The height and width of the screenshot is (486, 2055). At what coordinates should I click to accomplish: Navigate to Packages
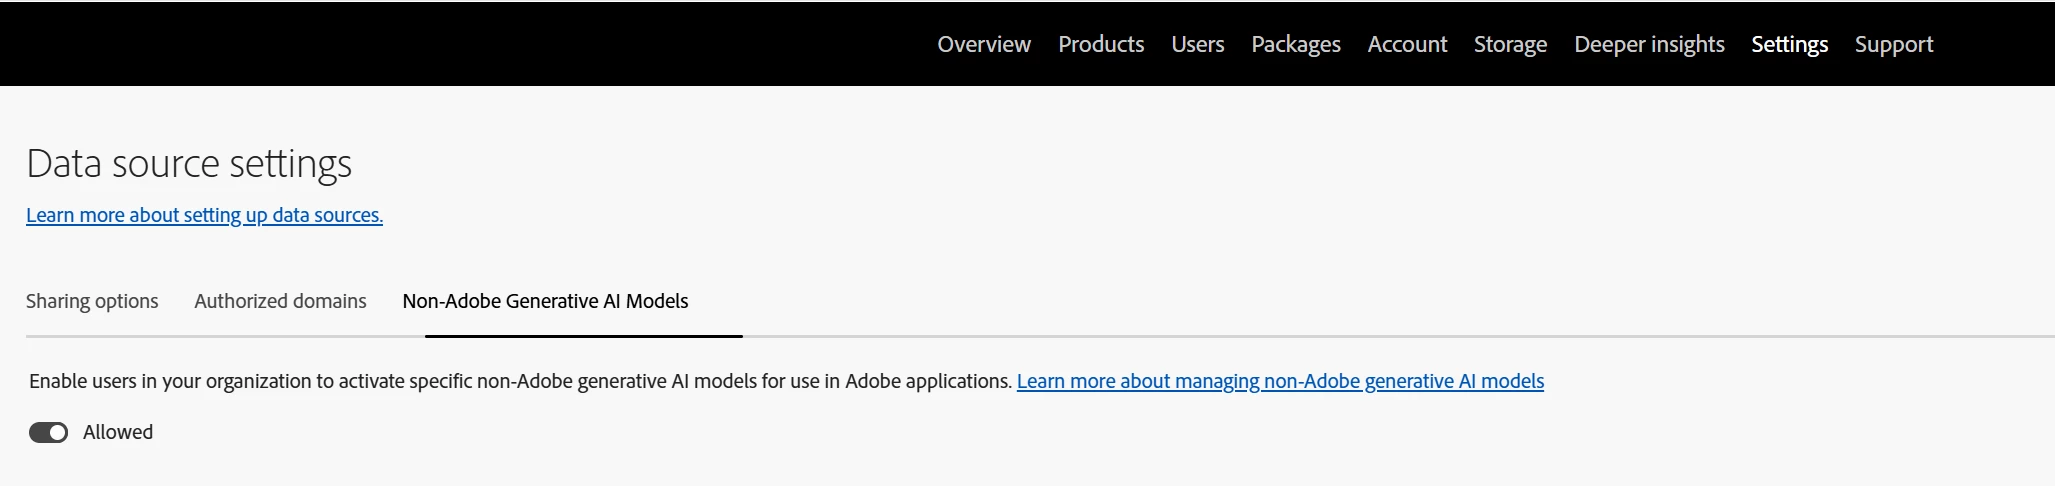click(1295, 44)
